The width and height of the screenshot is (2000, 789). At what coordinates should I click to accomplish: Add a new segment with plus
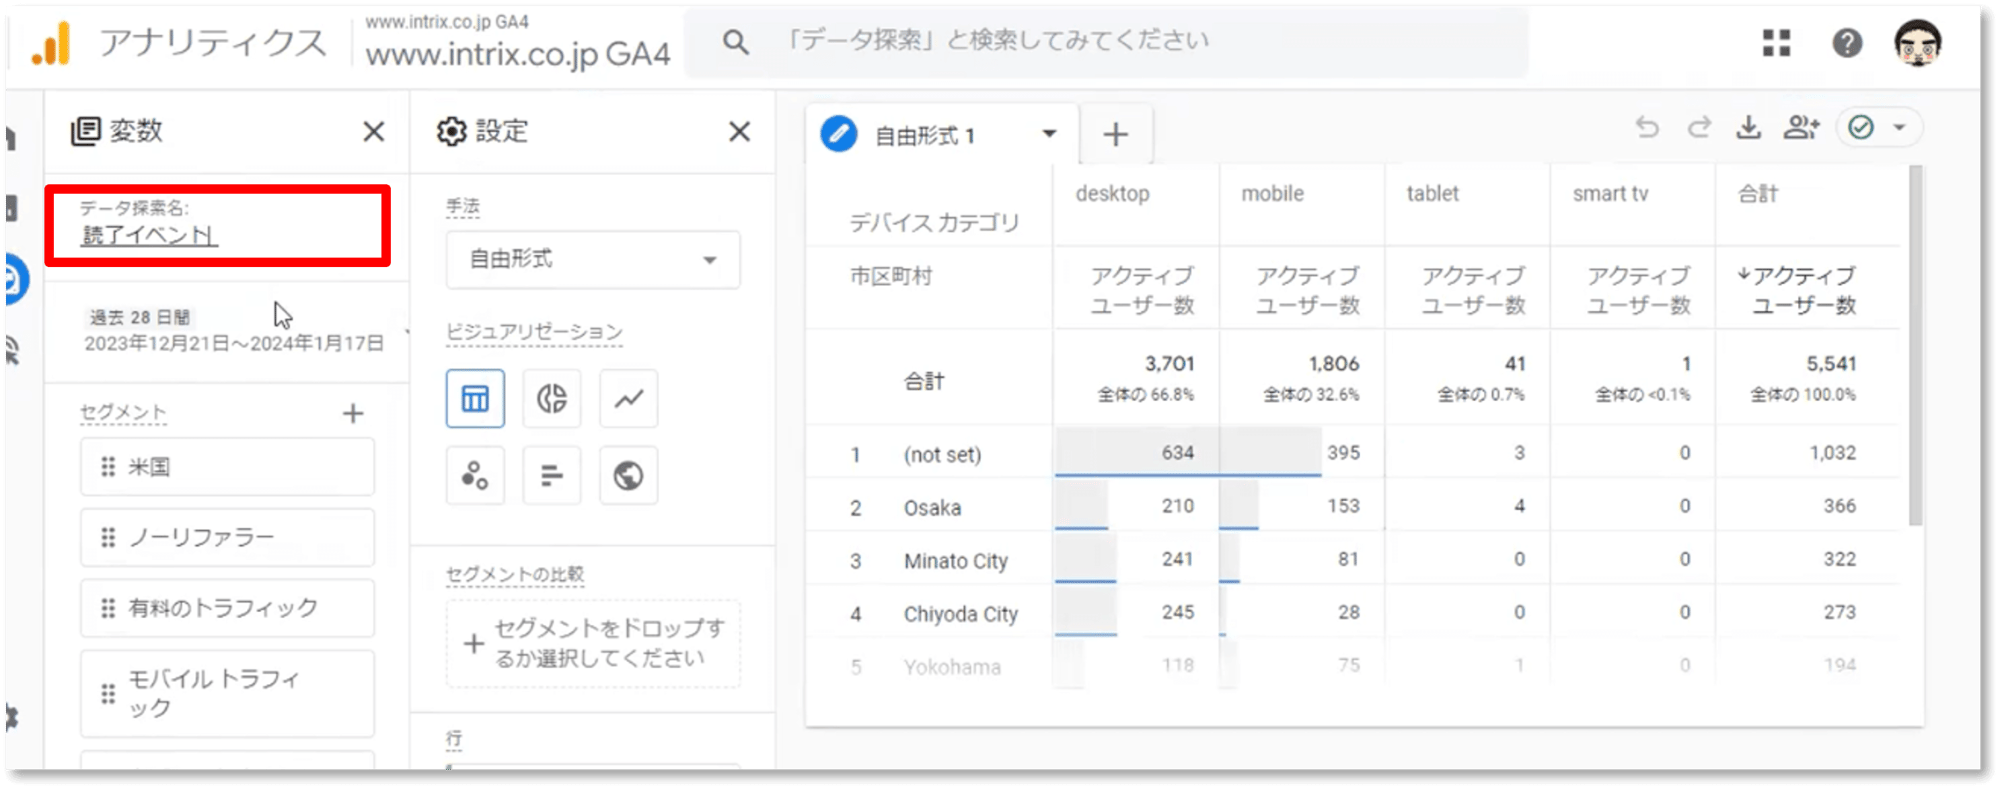[x=353, y=414]
